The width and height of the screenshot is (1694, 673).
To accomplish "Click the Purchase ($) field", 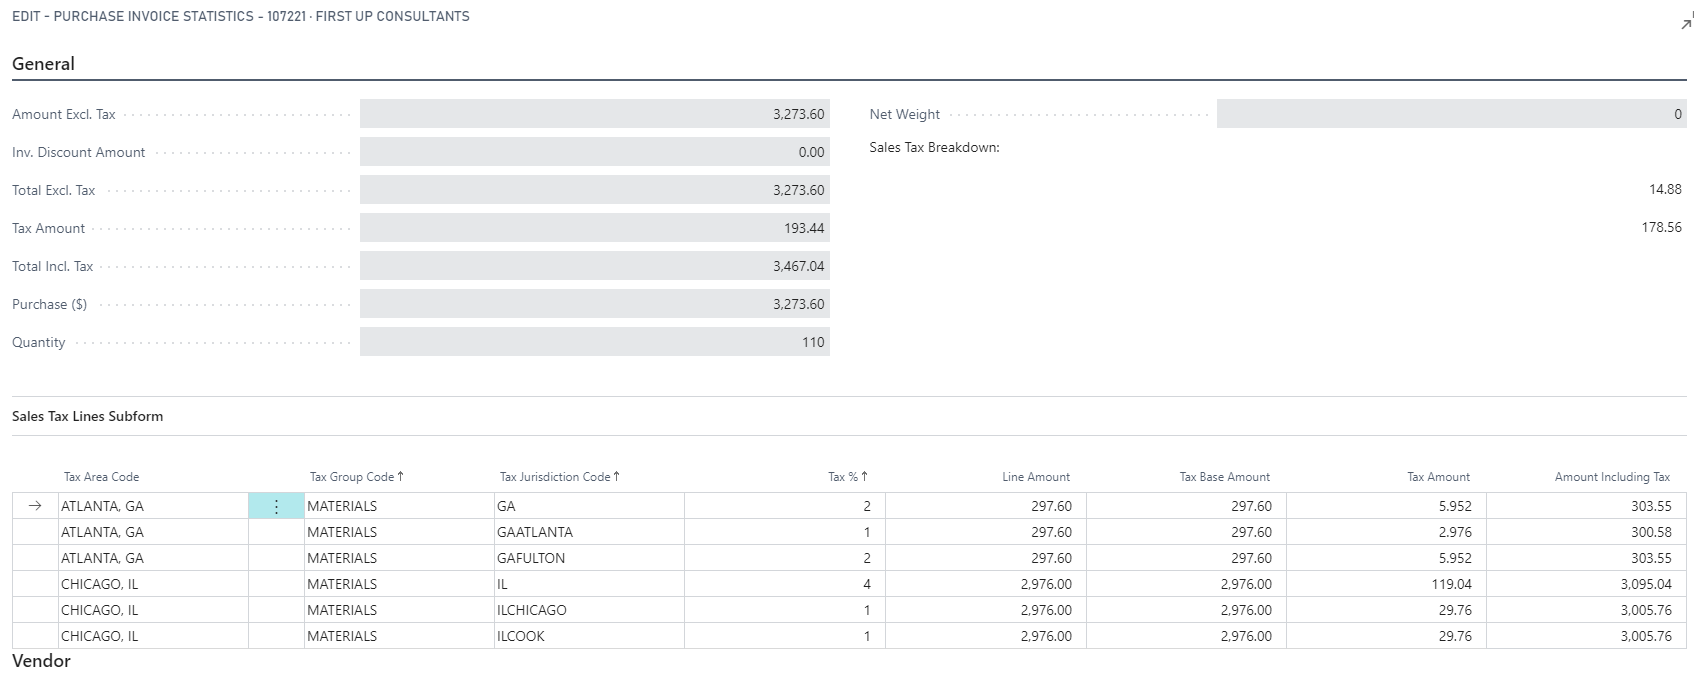I will (595, 304).
